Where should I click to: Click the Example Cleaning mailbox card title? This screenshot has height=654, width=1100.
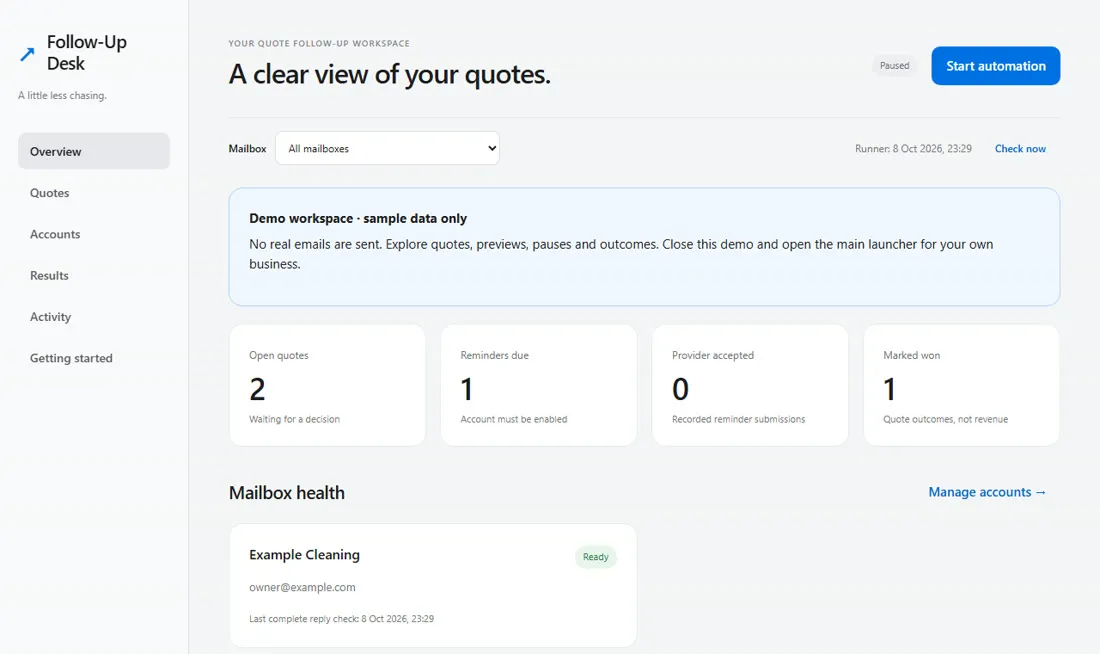304,554
